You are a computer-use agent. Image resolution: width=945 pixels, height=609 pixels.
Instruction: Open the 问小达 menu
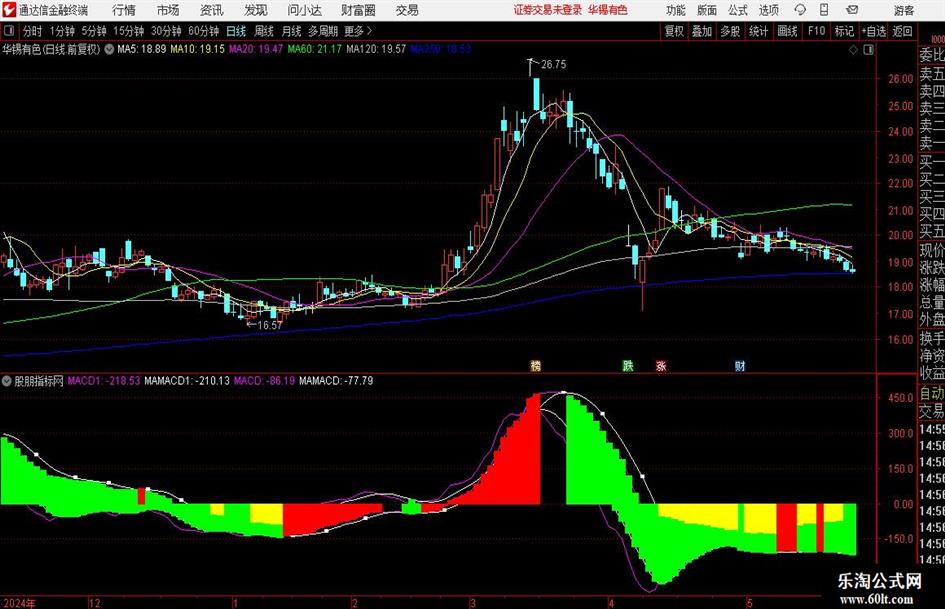click(x=304, y=10)
